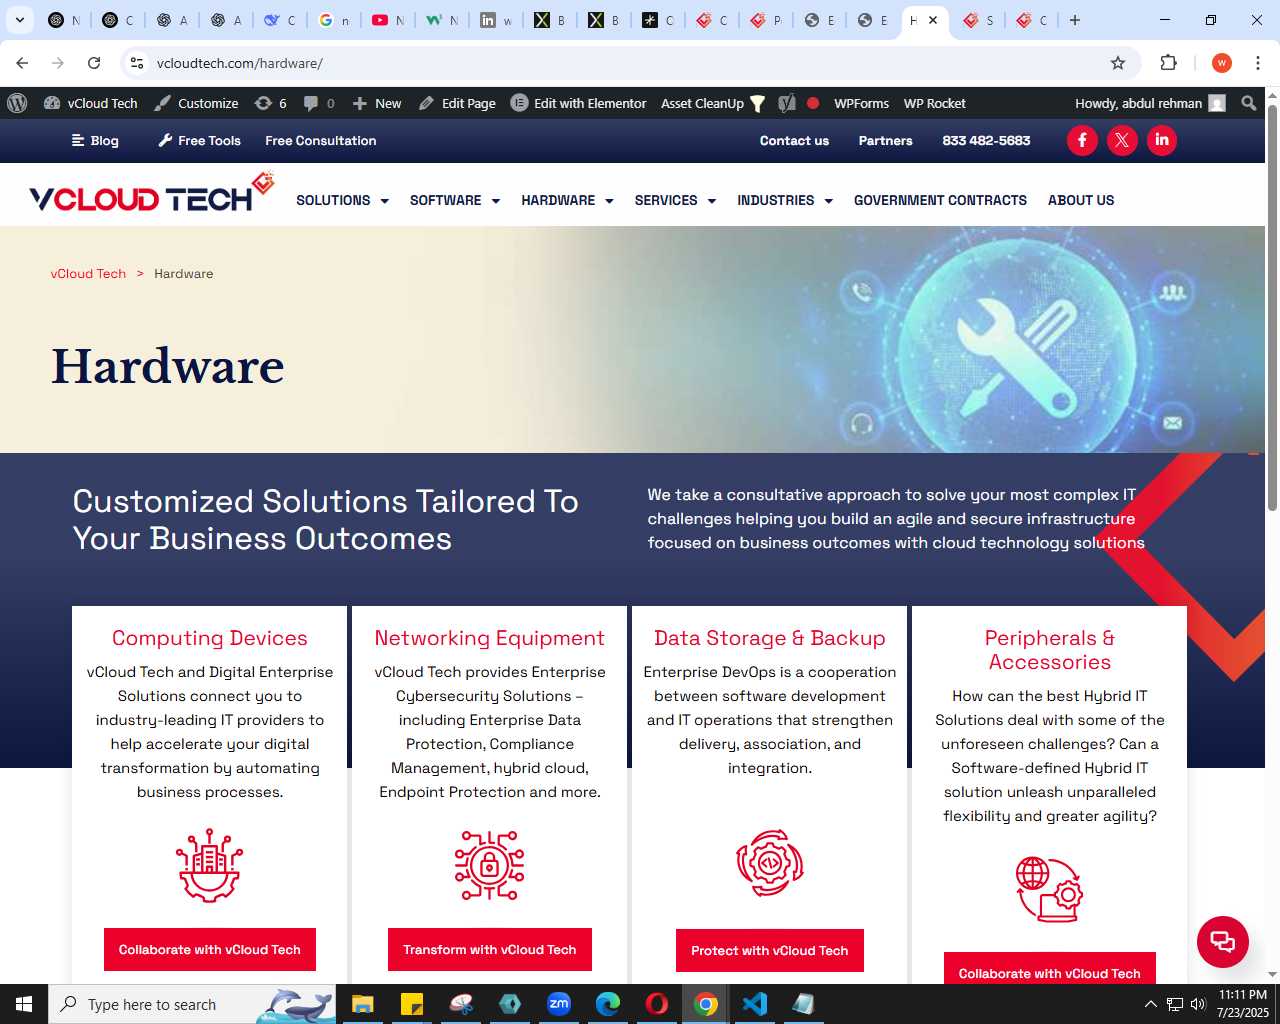Open Visual Studio Code from taskbar

(755, 1004)
